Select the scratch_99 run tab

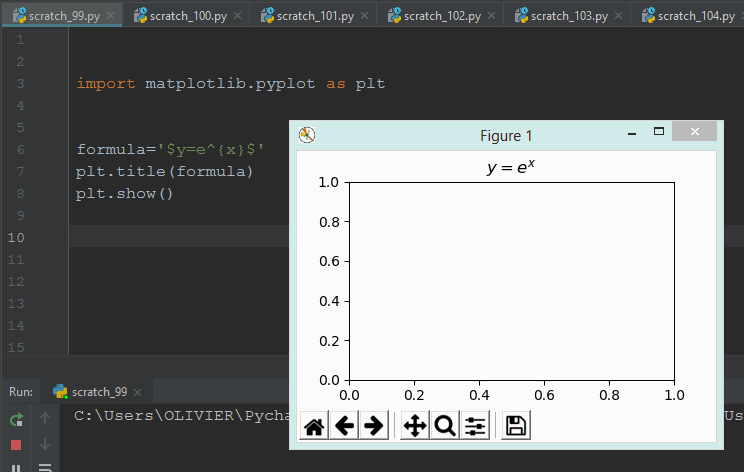coord(99,392)
